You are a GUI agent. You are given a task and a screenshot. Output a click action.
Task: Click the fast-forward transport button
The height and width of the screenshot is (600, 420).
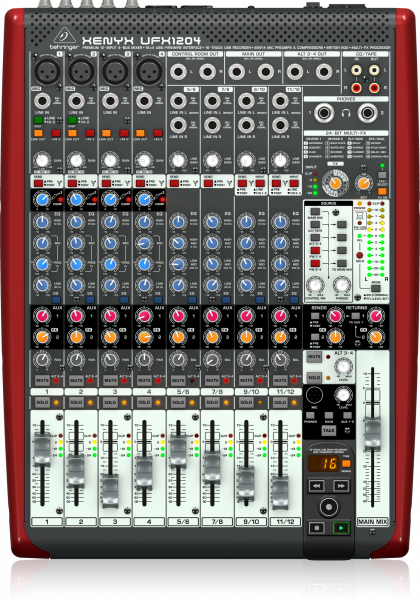340,486
